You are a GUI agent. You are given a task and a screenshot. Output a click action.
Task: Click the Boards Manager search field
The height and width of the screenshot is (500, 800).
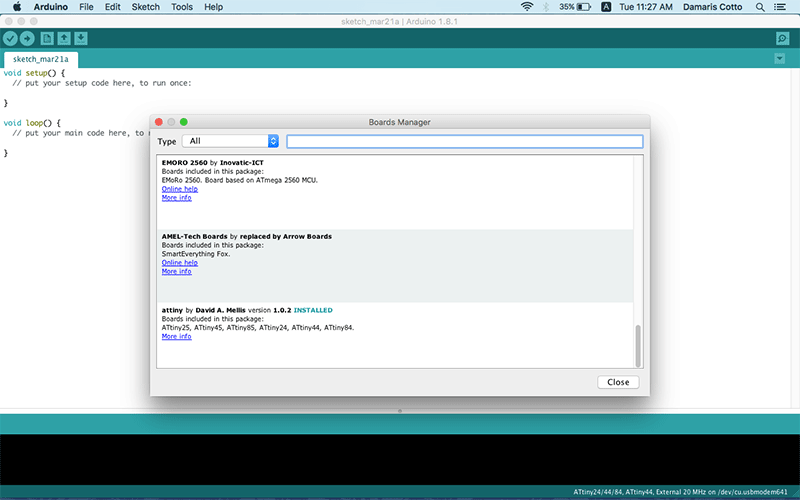pyautogui.click(x=465, y=141)
